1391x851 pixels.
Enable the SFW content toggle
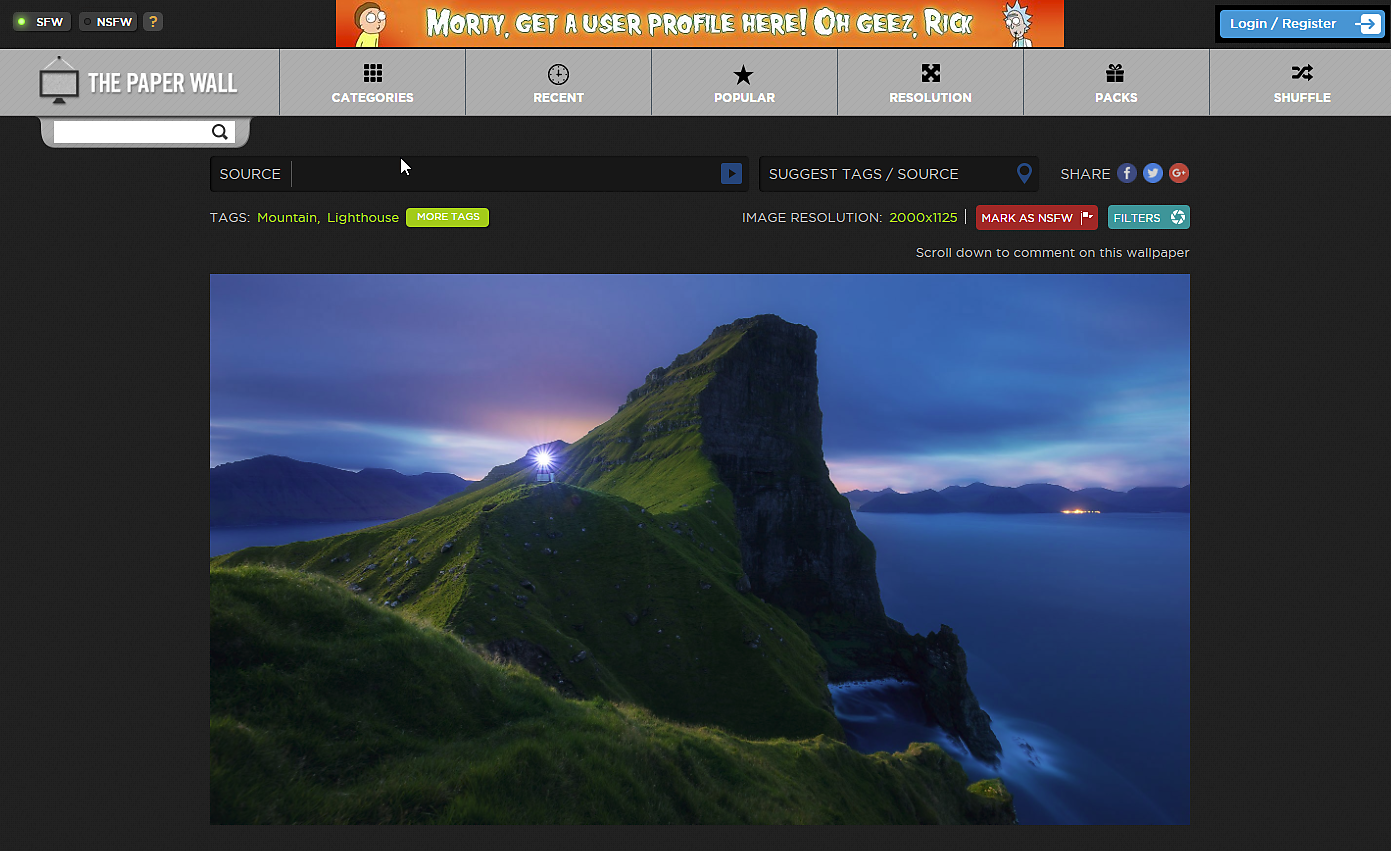coord(41,22)
